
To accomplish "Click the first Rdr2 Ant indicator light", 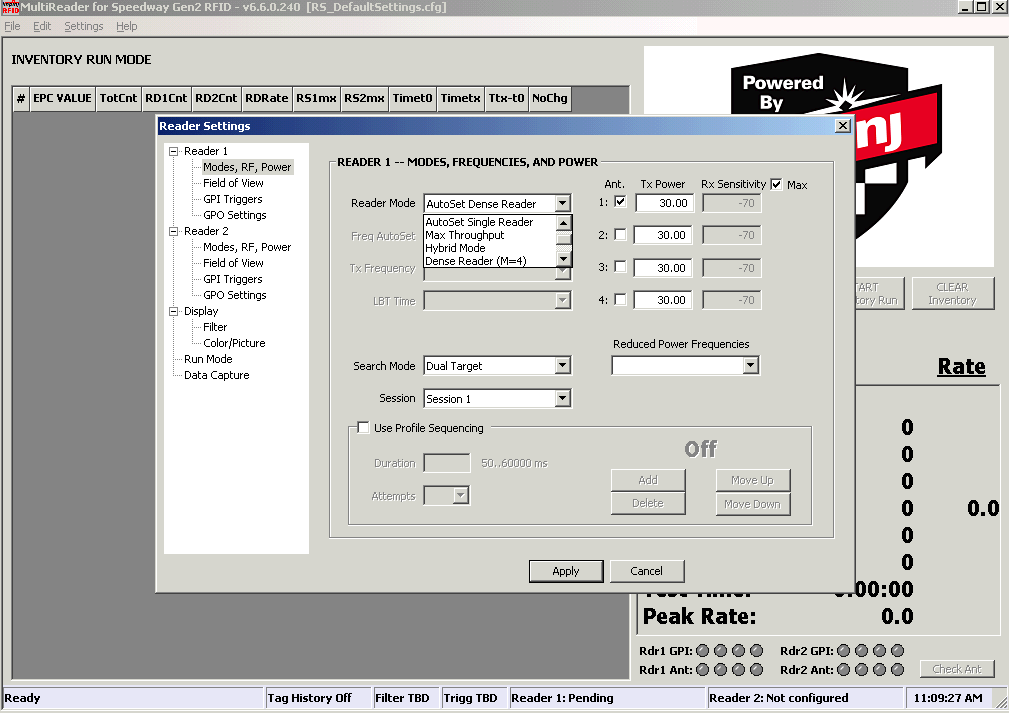I will tap(843, 668).
